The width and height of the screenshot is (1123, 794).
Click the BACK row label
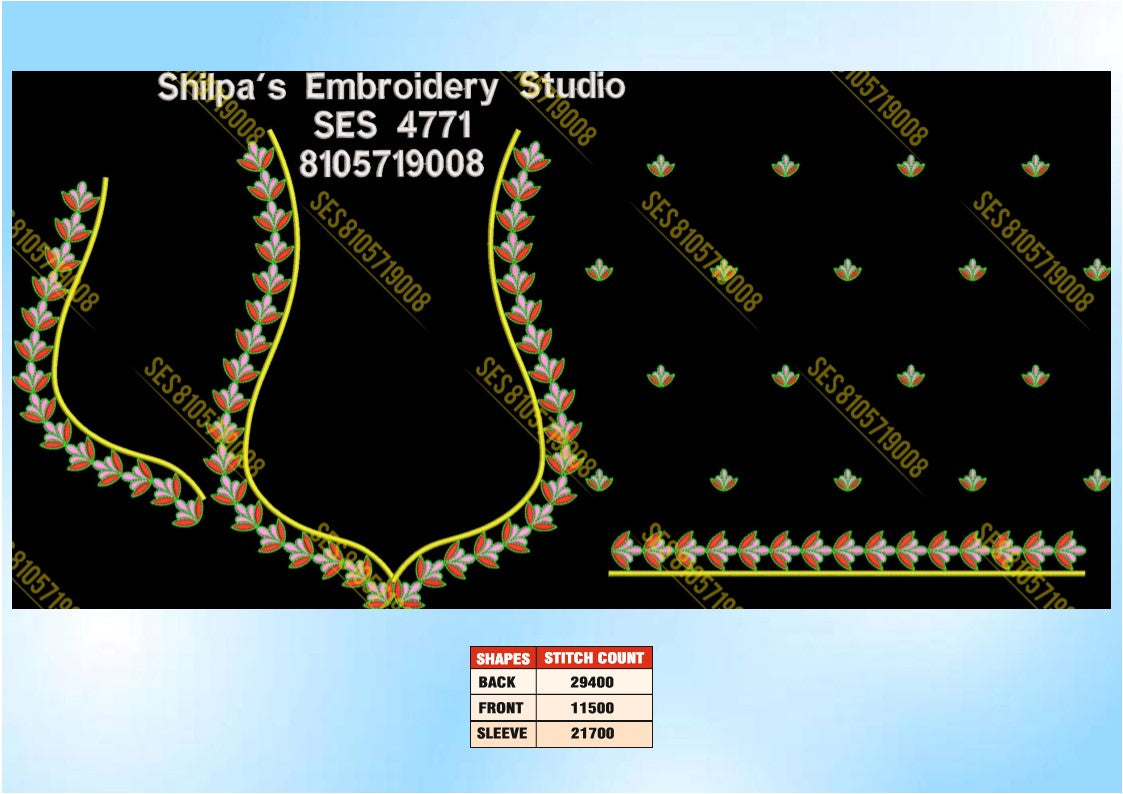(497, 682)
